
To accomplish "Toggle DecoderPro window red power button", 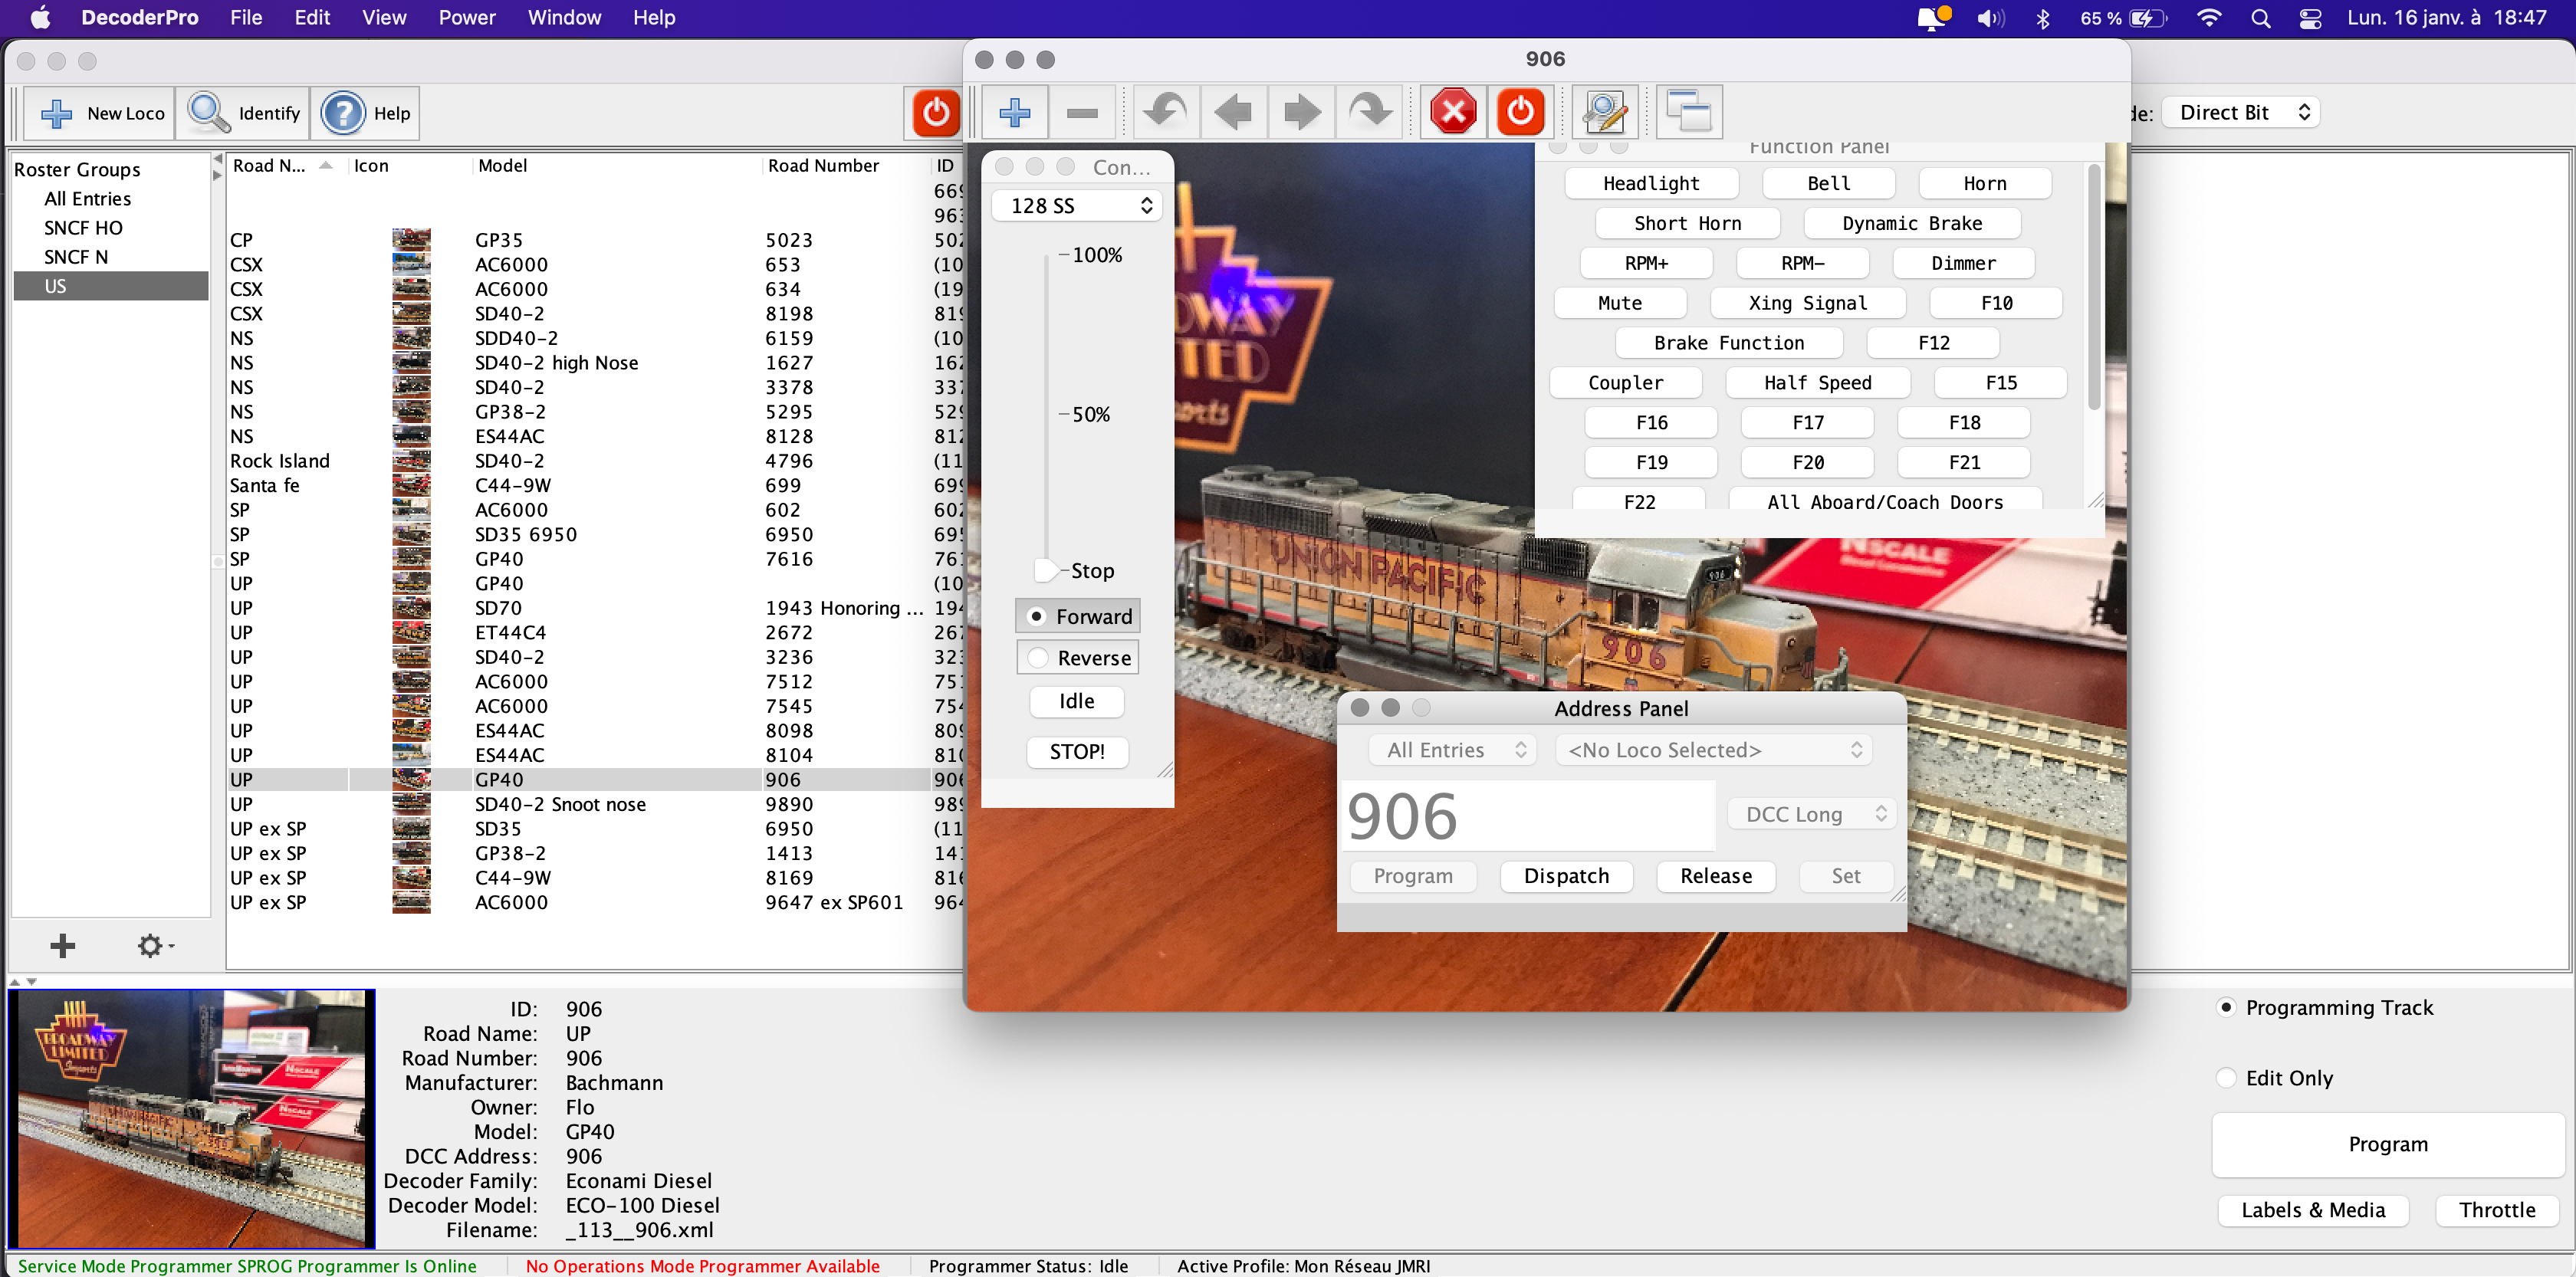I will pos(936,112).
